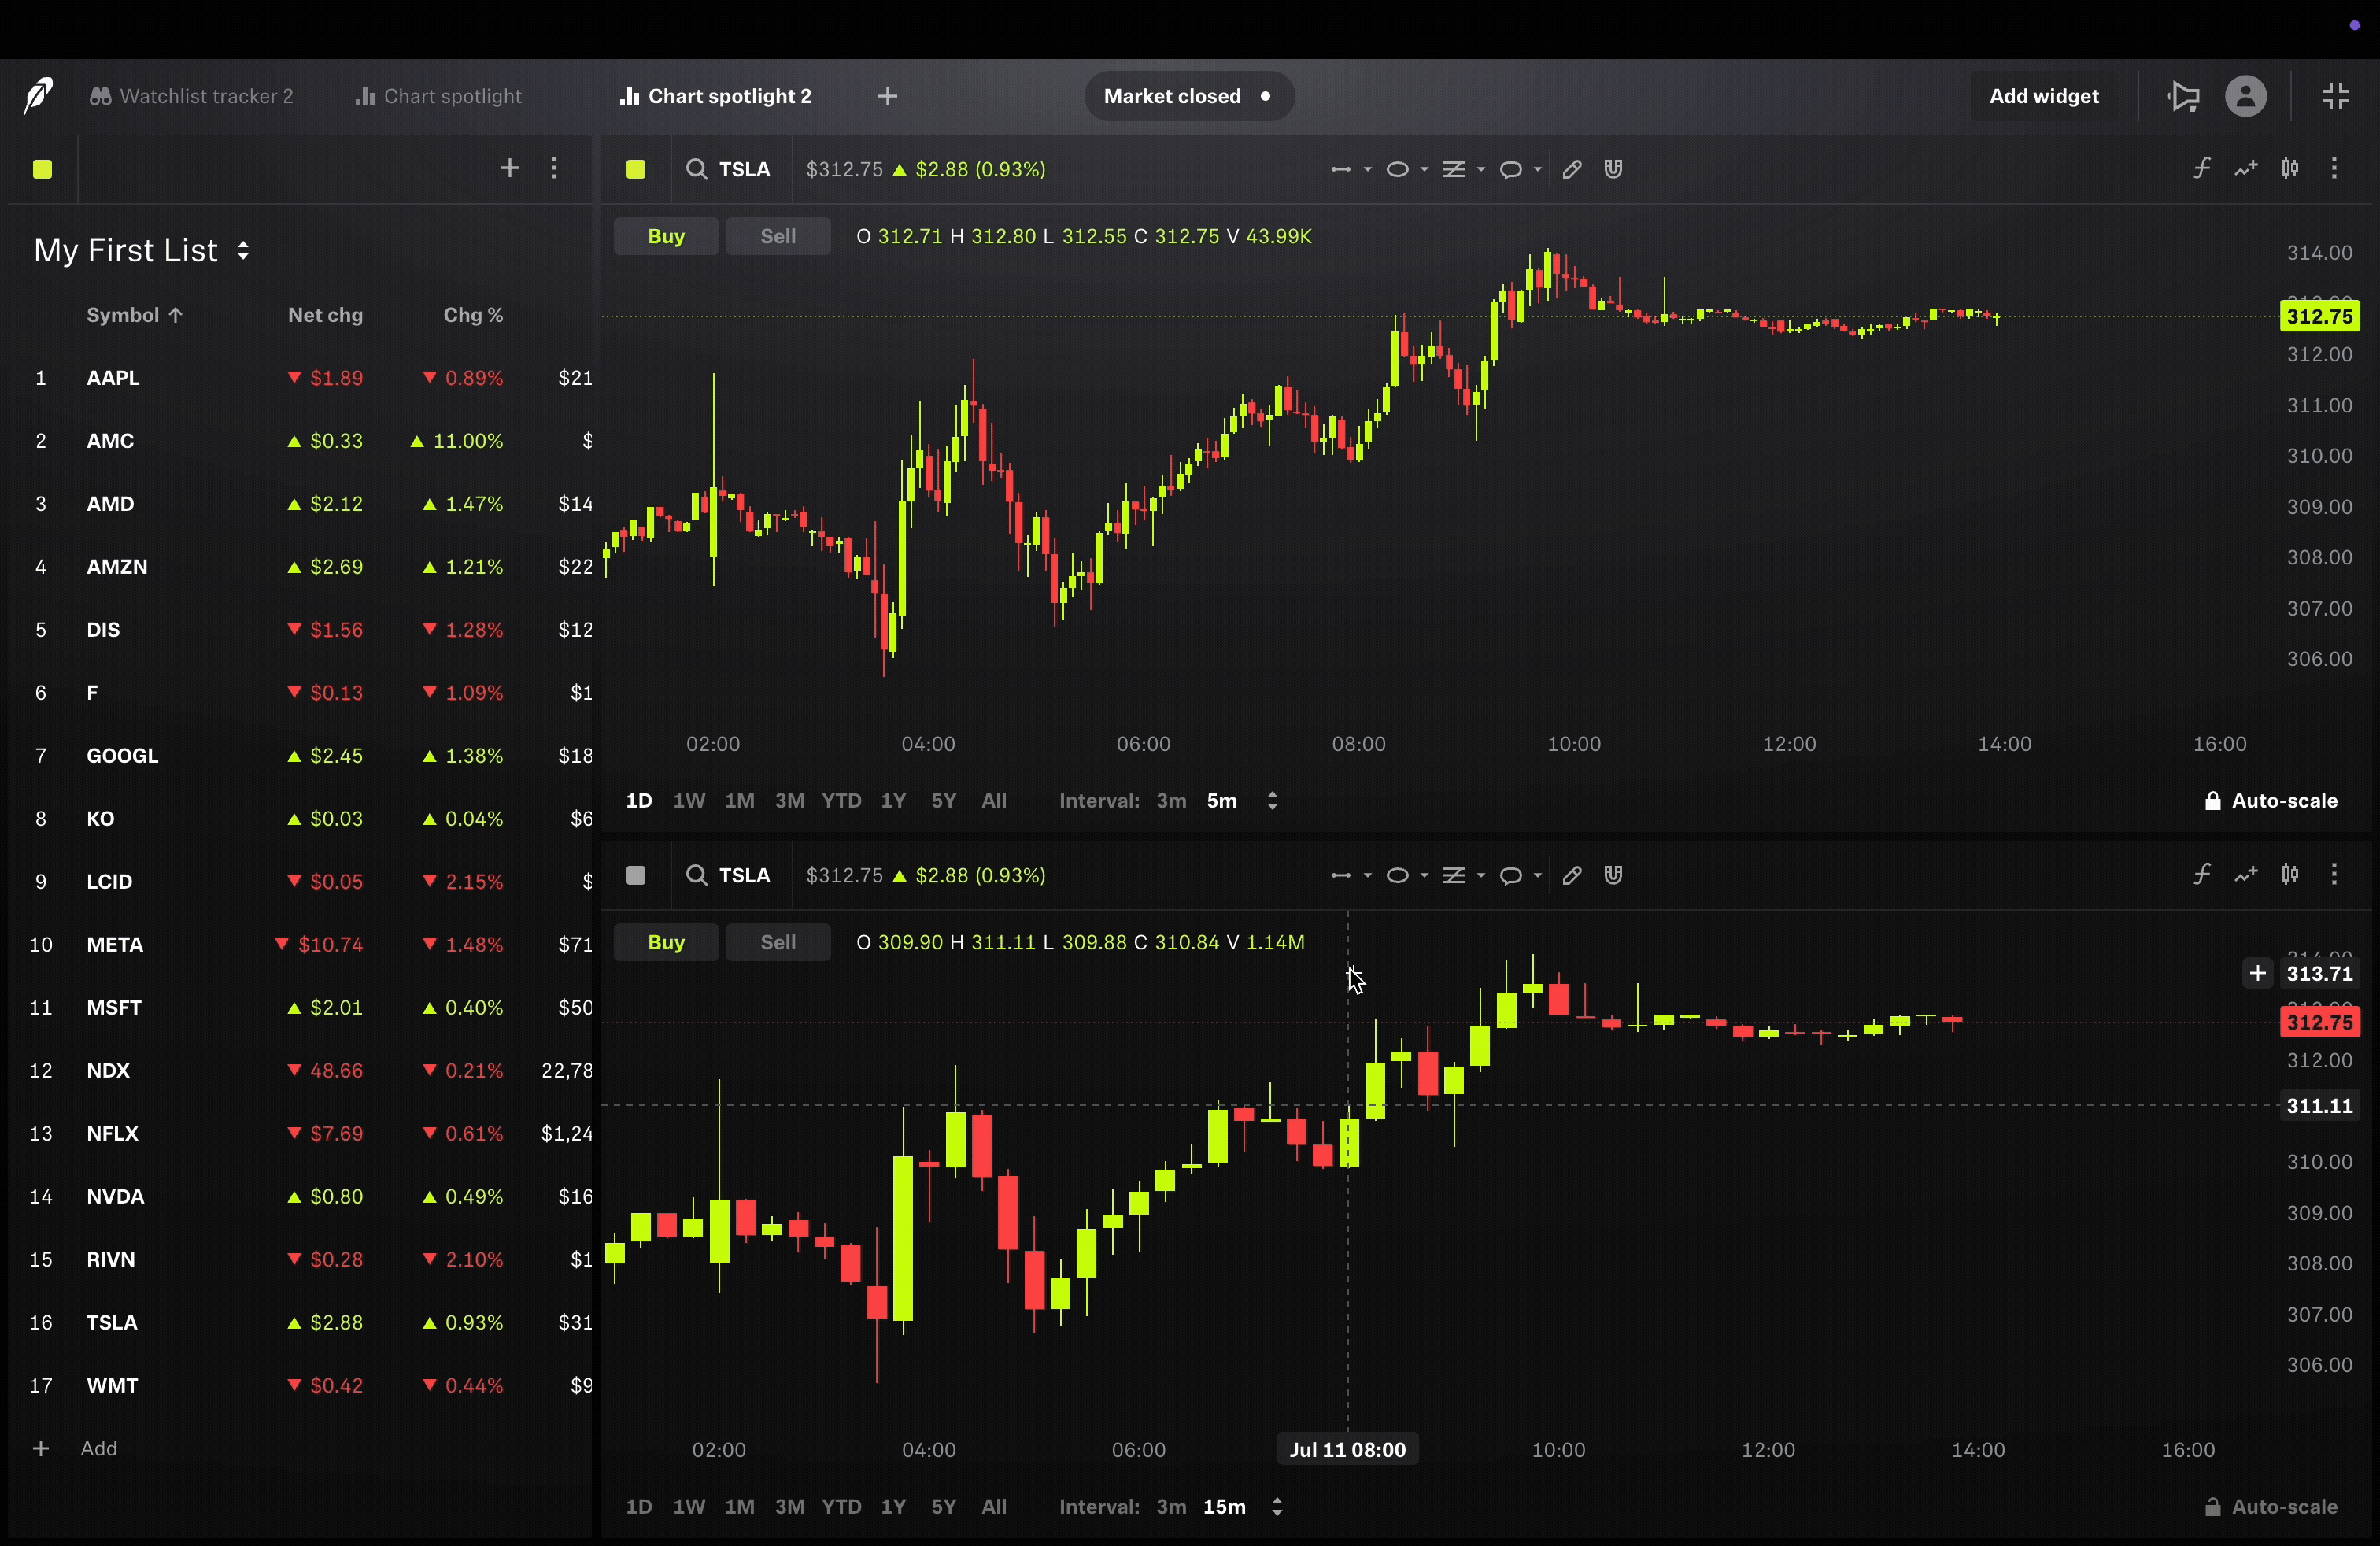This screenshot has width=2380, height=1546.
Task: Click Buy on the top TSLA chart
Action: tap(666, 236)
